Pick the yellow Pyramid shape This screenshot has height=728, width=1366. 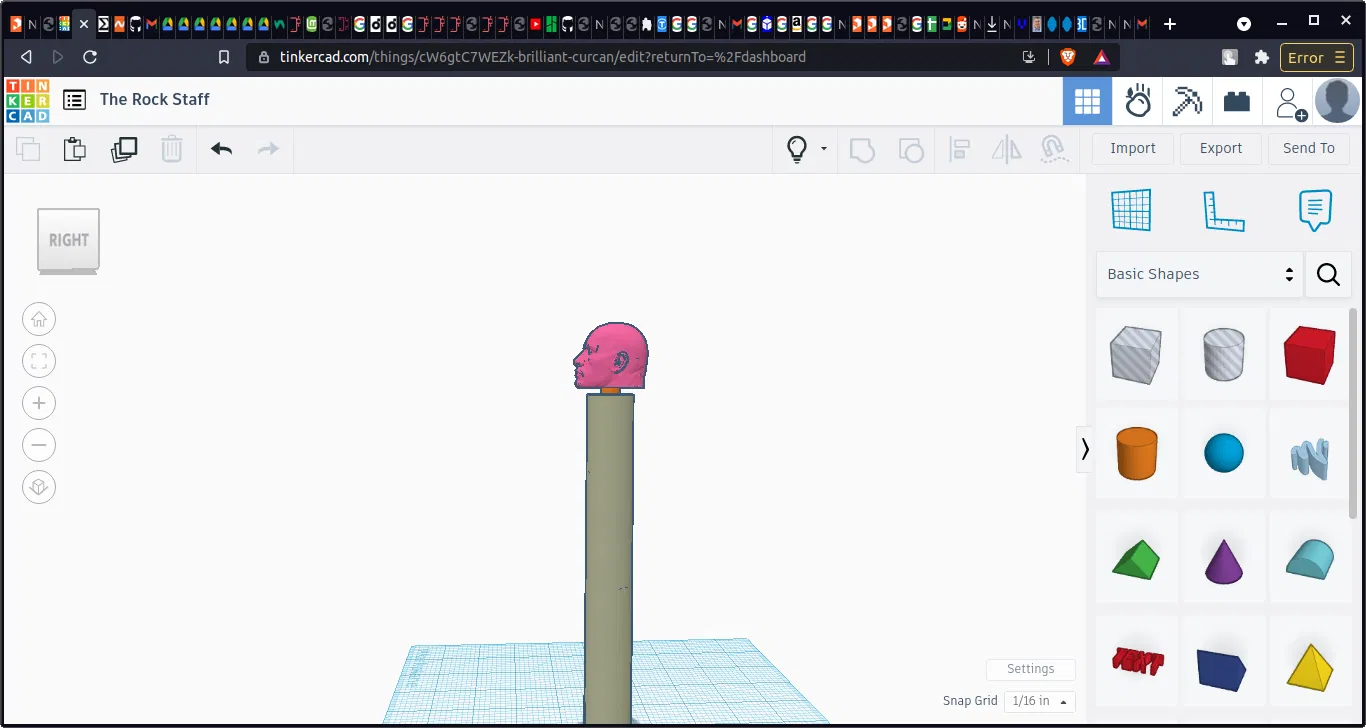click(x=1310, y=665)
